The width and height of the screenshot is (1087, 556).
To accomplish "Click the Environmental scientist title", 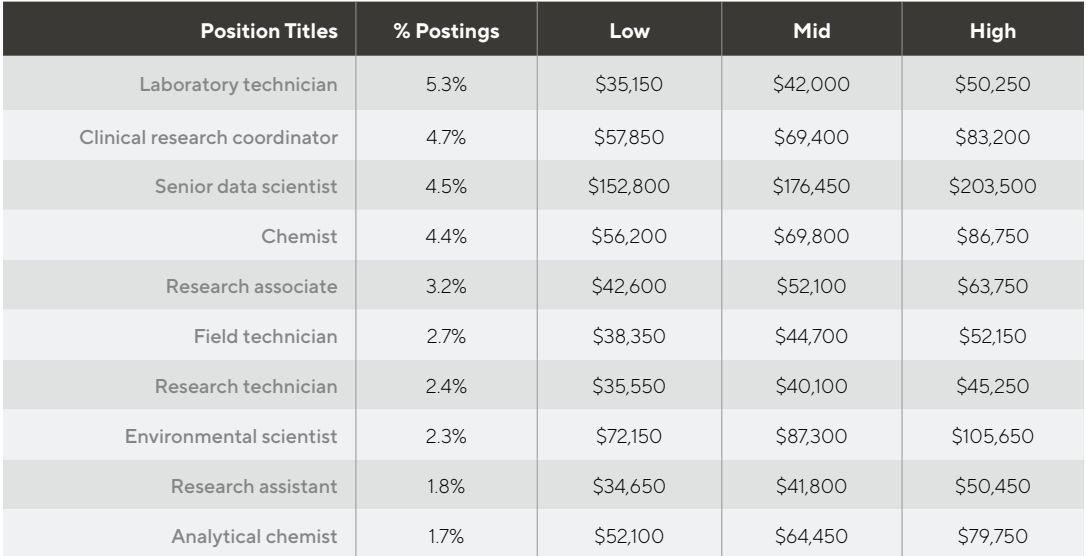I will [232, 436].
